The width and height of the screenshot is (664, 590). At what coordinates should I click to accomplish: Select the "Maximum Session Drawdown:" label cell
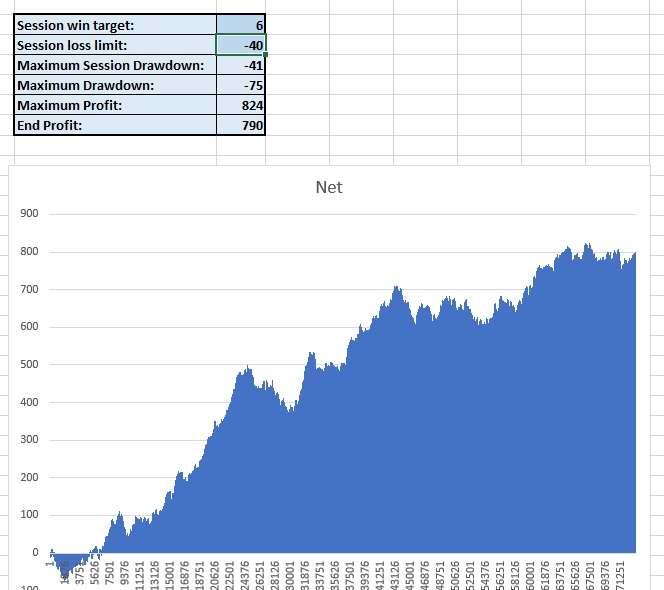point(115,65)
